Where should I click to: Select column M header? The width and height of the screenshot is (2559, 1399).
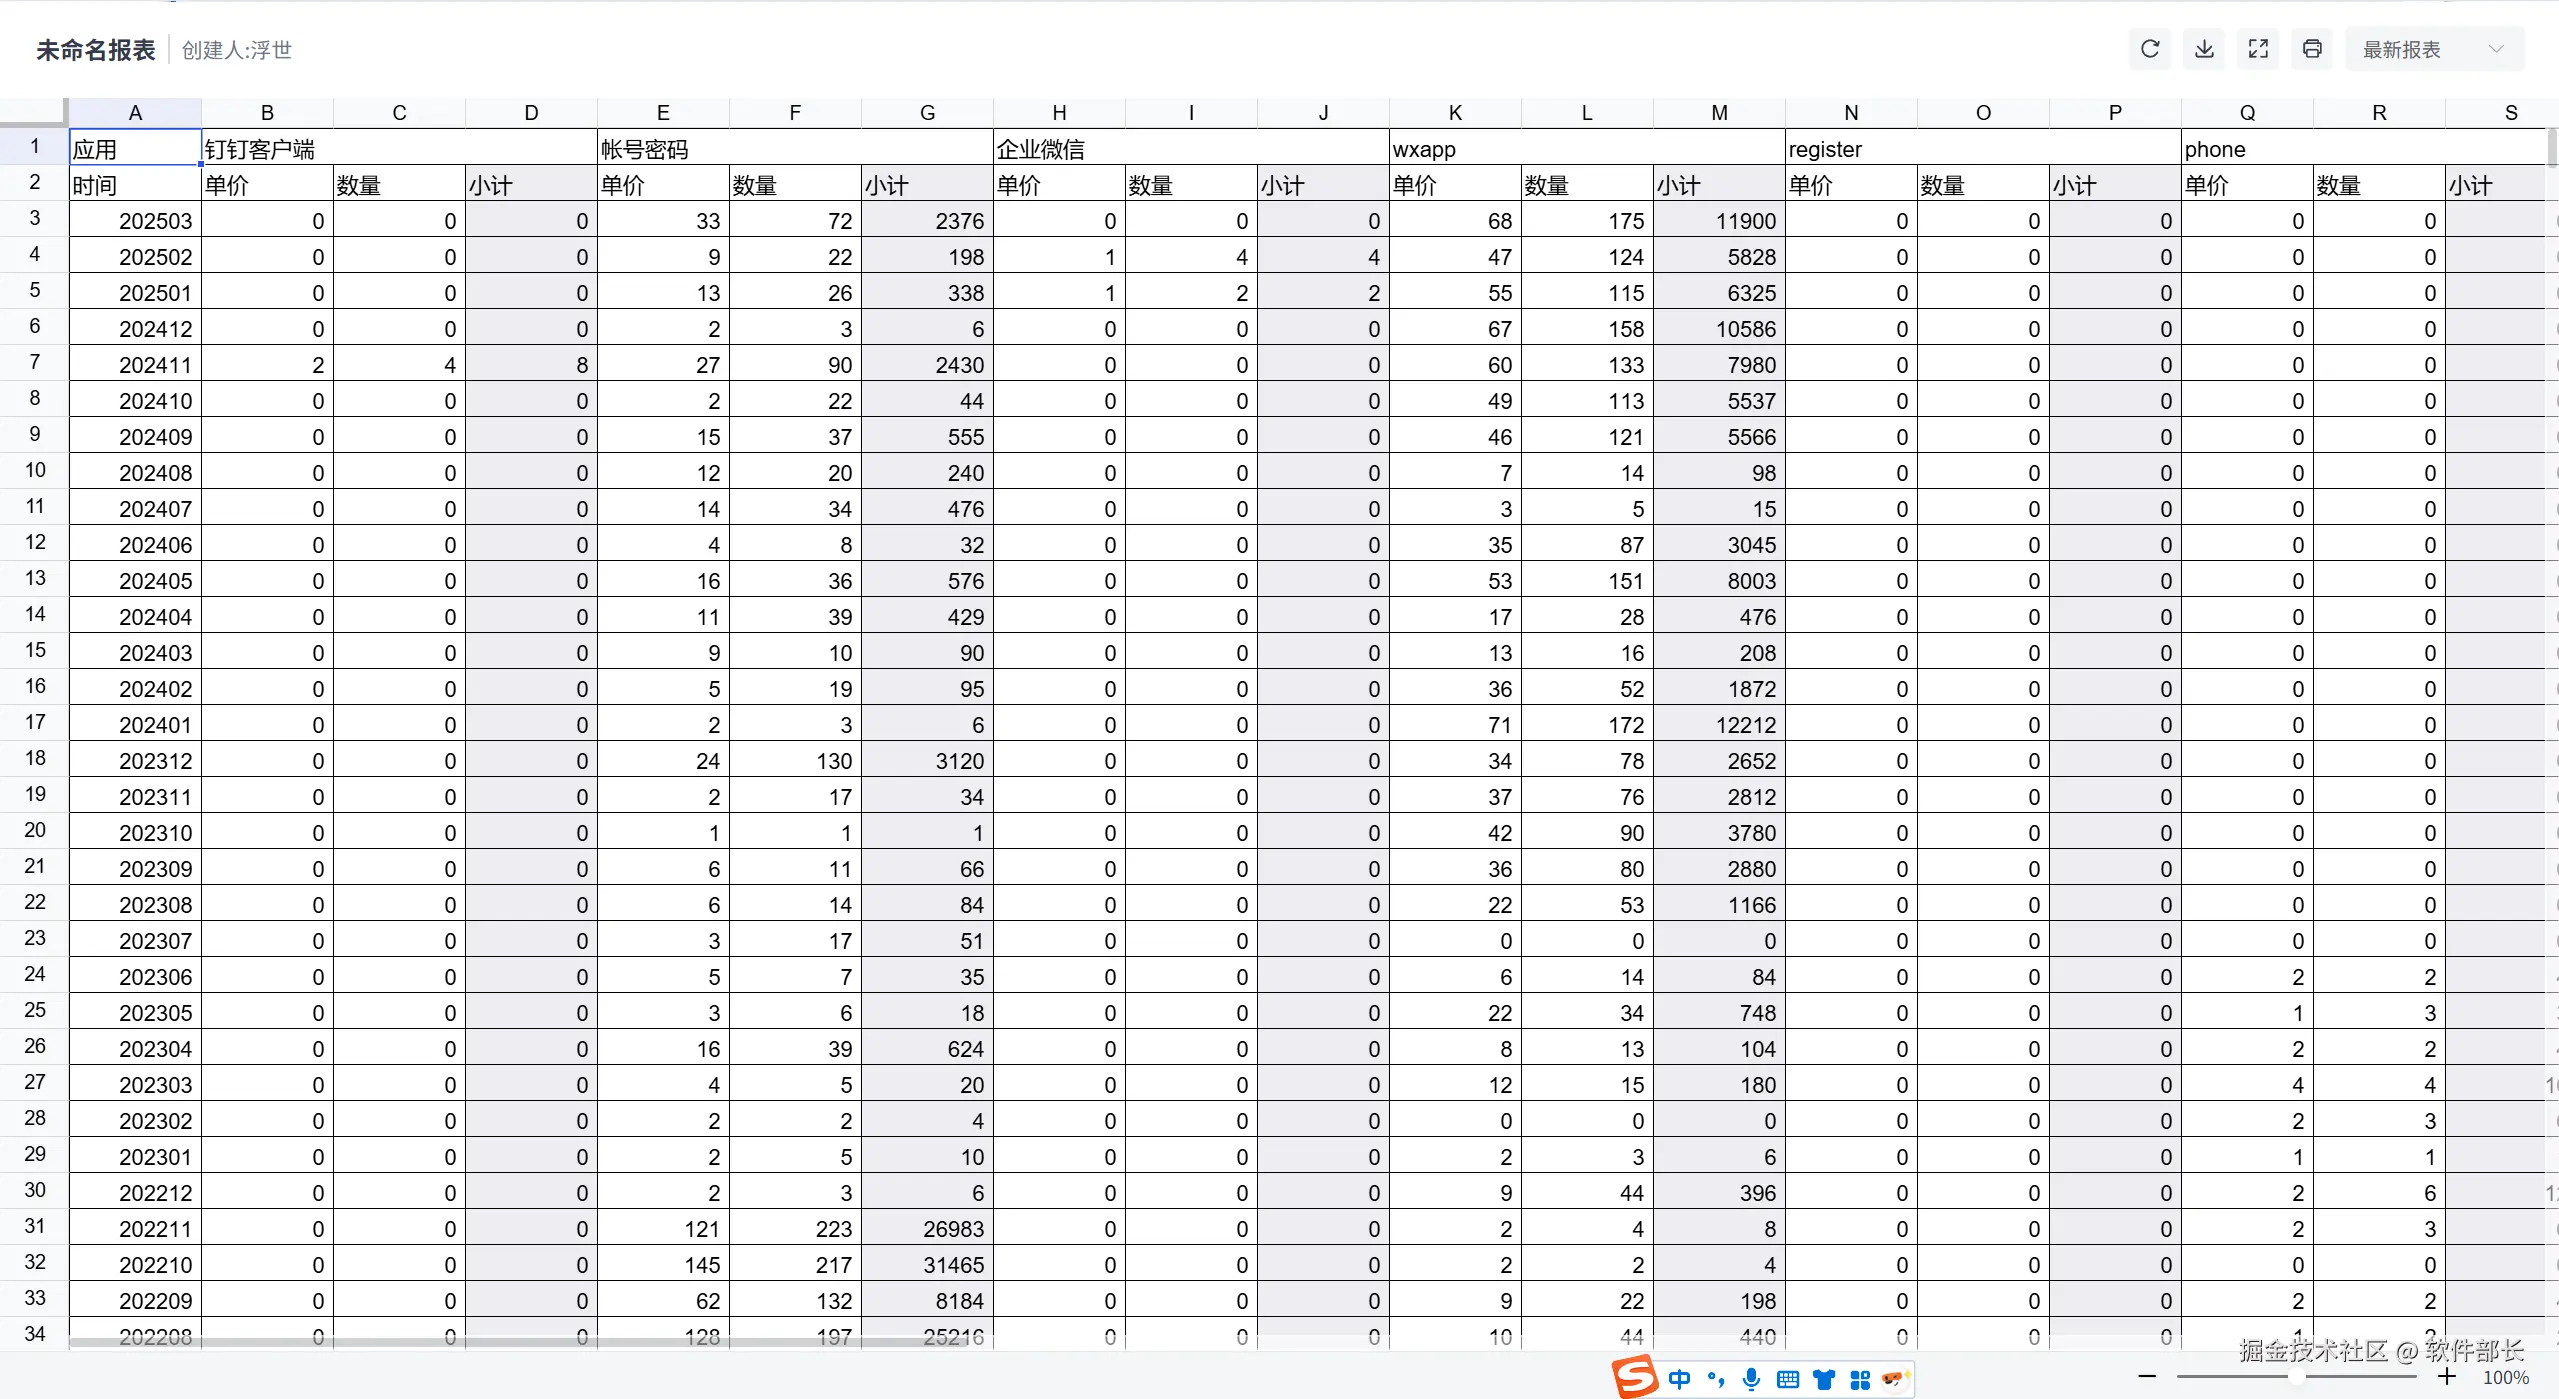(x=1719, y=113)
